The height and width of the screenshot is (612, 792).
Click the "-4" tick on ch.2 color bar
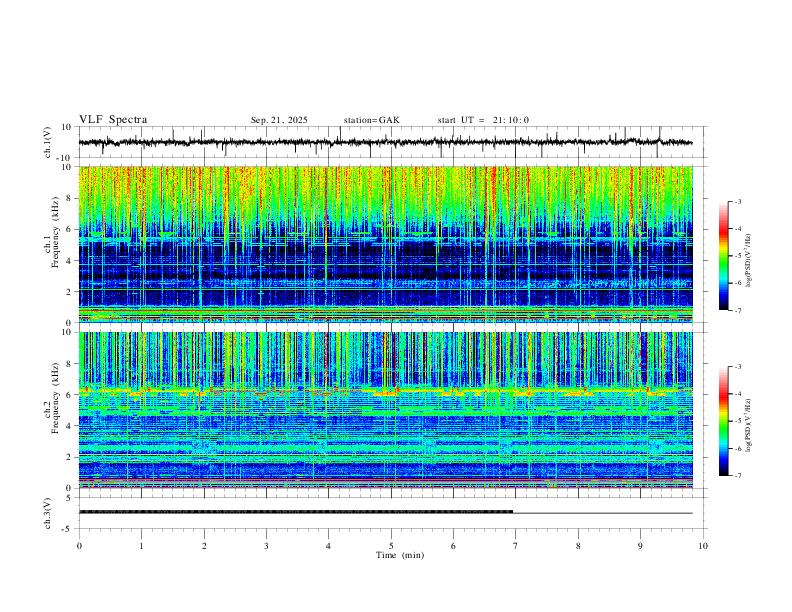pyautogui.click(x=737, y=393)
